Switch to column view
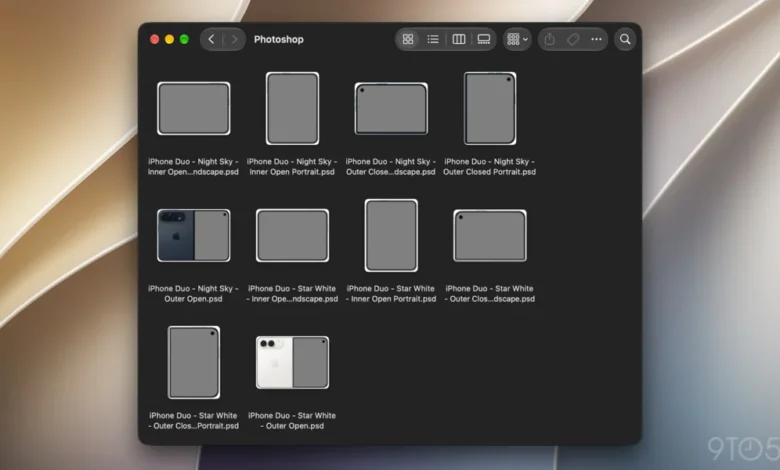780x470 pixels. click(x=459, y=39)
